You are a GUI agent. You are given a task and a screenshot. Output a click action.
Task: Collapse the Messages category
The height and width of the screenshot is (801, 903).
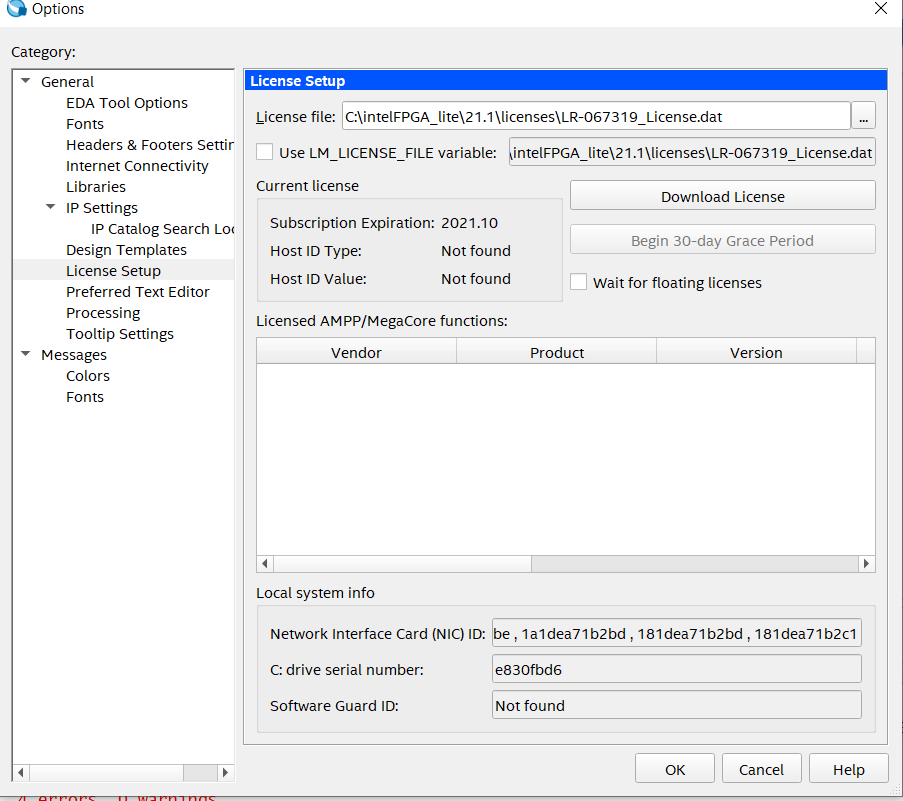tap(25, 354)
